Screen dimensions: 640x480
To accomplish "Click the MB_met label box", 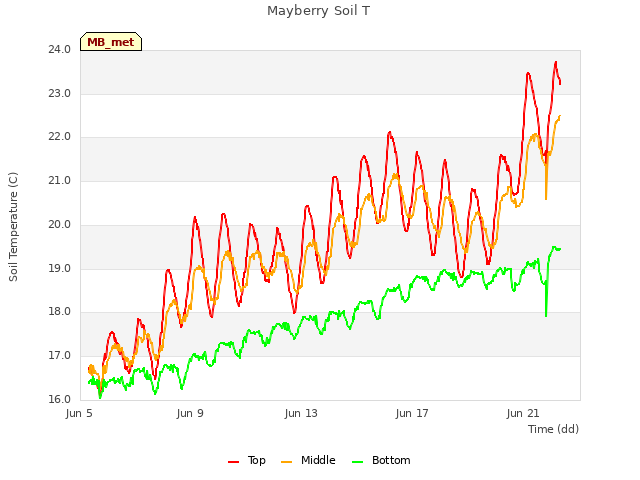I will click(111, 42).
